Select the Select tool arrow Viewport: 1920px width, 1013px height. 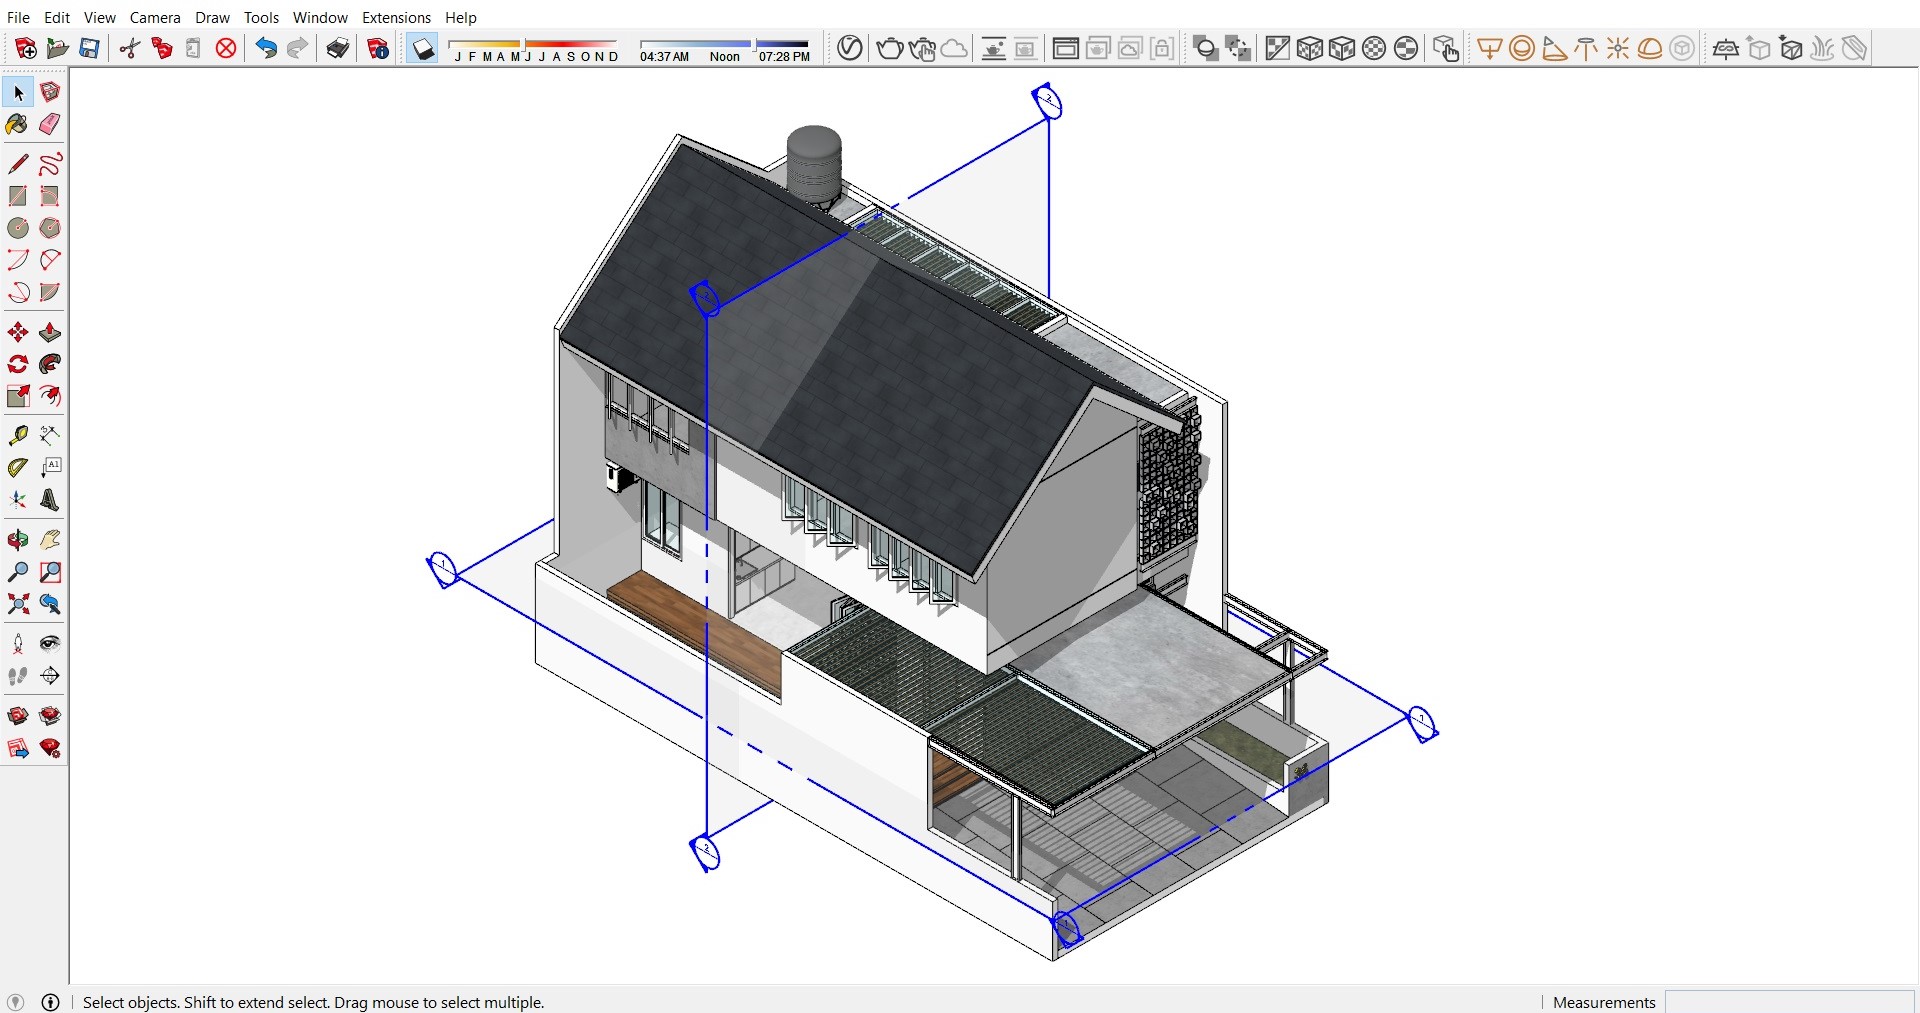click(x=17, y=92)
